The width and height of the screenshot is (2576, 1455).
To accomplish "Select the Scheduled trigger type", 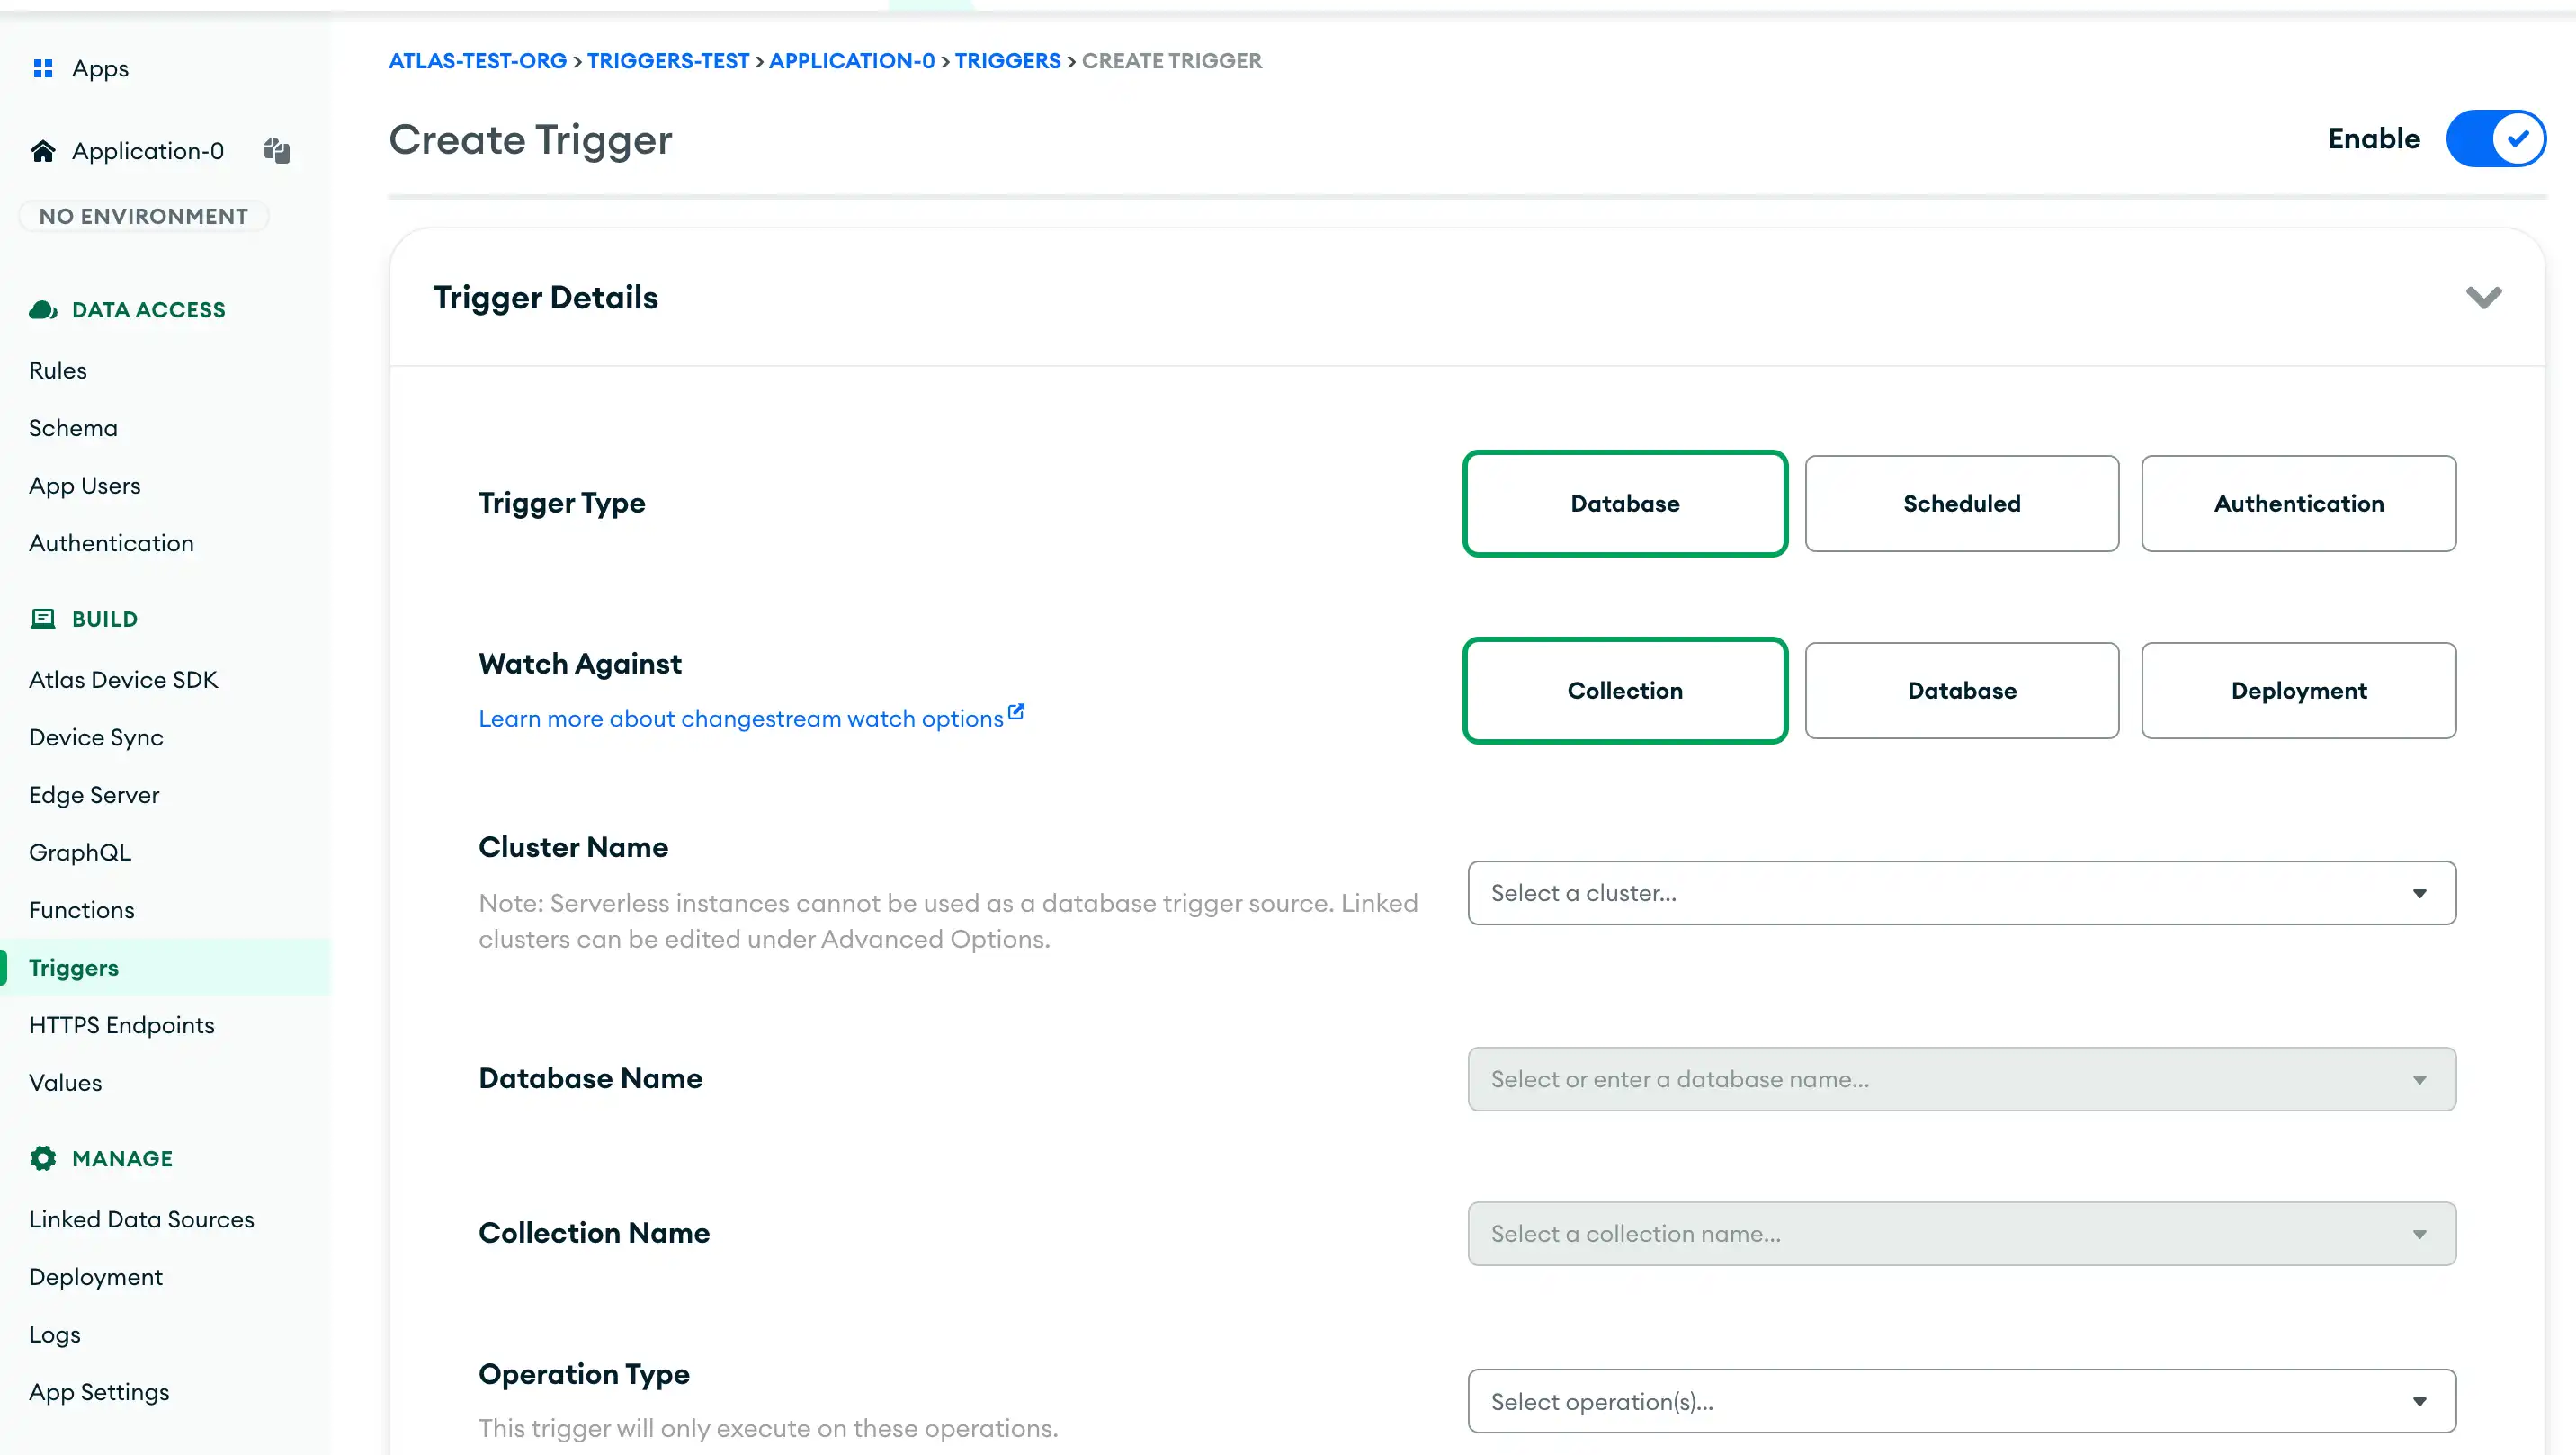I will coord(1960,504).
